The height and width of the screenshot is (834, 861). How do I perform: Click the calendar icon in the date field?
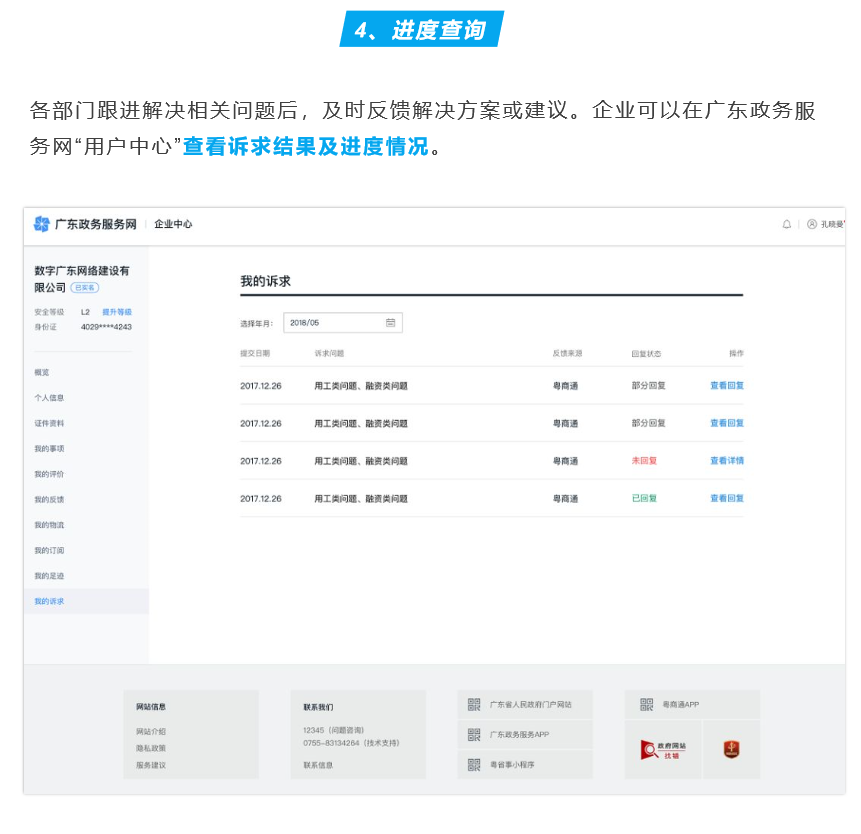click(391, 323)
